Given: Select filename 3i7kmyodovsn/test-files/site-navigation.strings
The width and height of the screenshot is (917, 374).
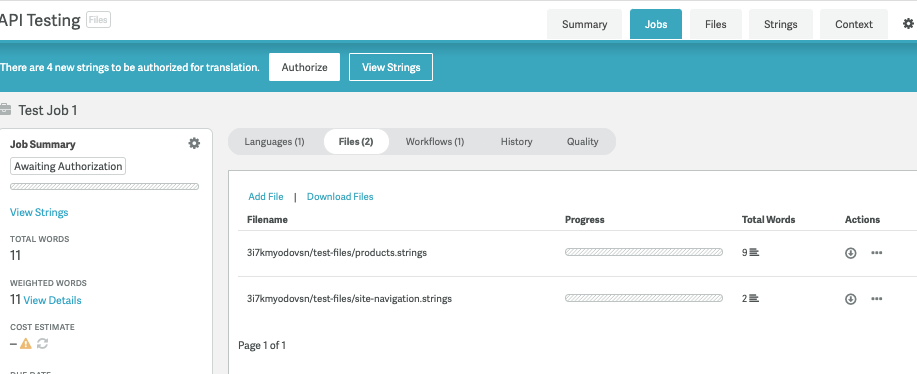Looking at the screenshot, I should (x=349, y=299).
